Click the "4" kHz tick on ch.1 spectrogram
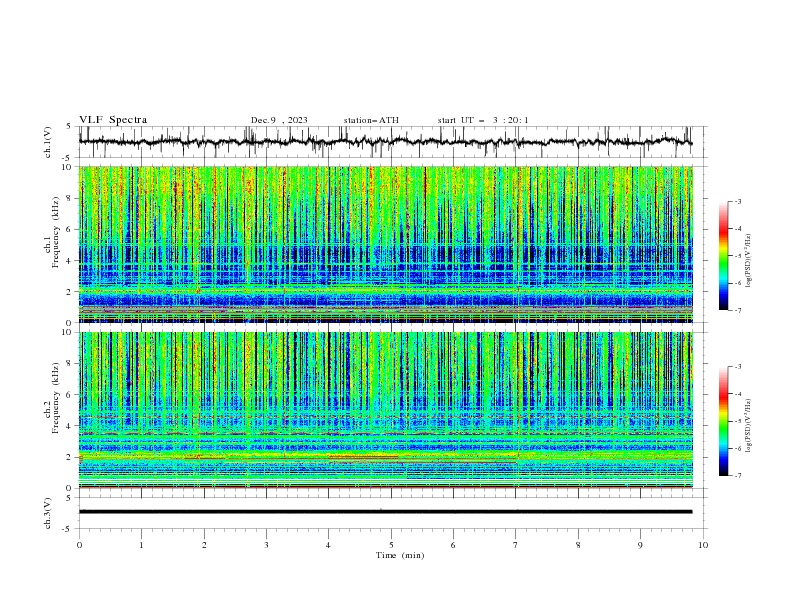Viewport: 792px width, 612px height. (x=70, y=261)
